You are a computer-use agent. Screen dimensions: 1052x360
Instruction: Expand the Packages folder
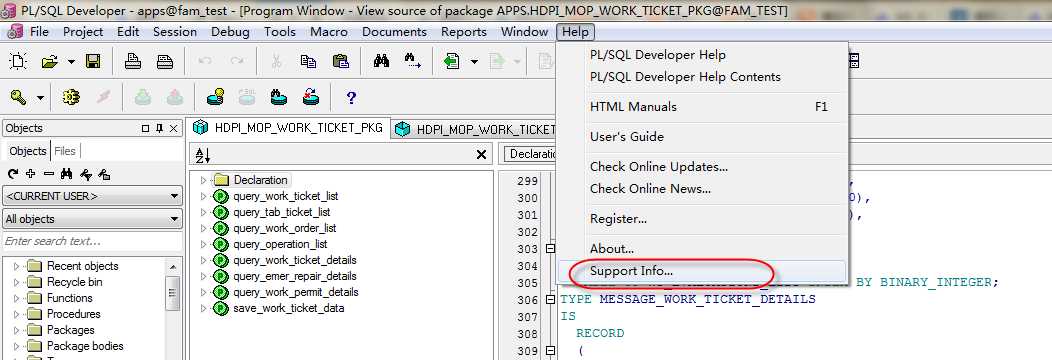(17, 331)
